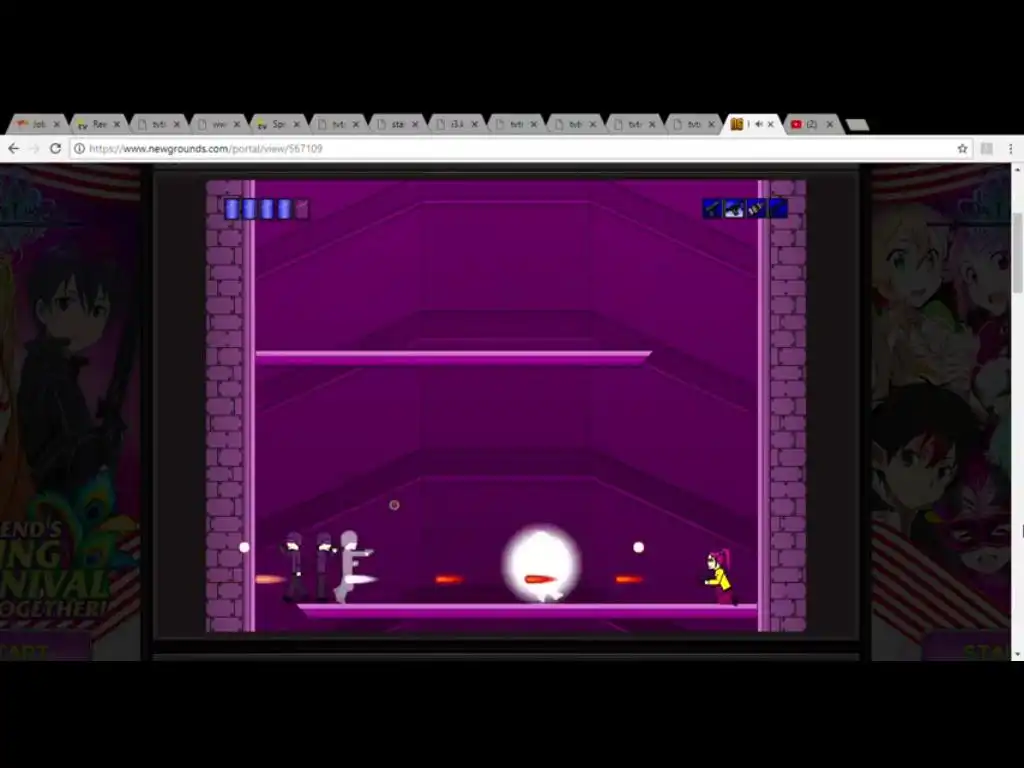1024x768 pixels.
Task: Open a new browser tab
Action: point(857,125)
